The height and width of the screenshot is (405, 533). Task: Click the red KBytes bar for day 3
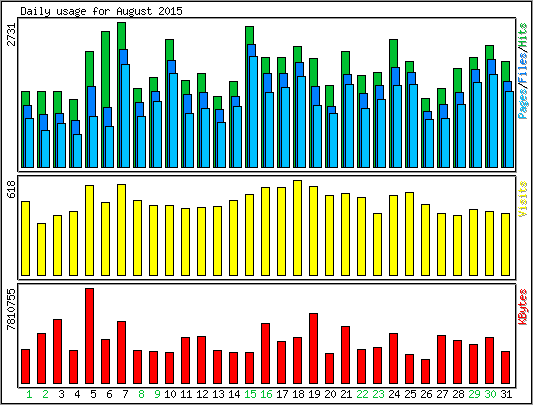pos(57,352)
